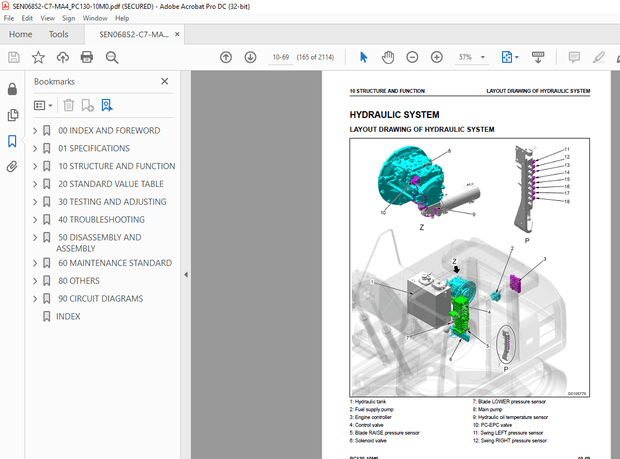Viewport: 620px width, 459px height.
Task: Jump to 80 OTHERS bookmark text
Action: pos(79,281)
